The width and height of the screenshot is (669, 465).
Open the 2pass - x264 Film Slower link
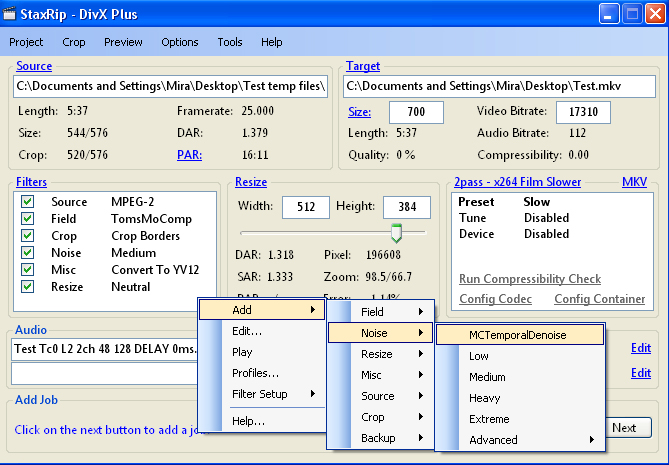click(518, 182)
